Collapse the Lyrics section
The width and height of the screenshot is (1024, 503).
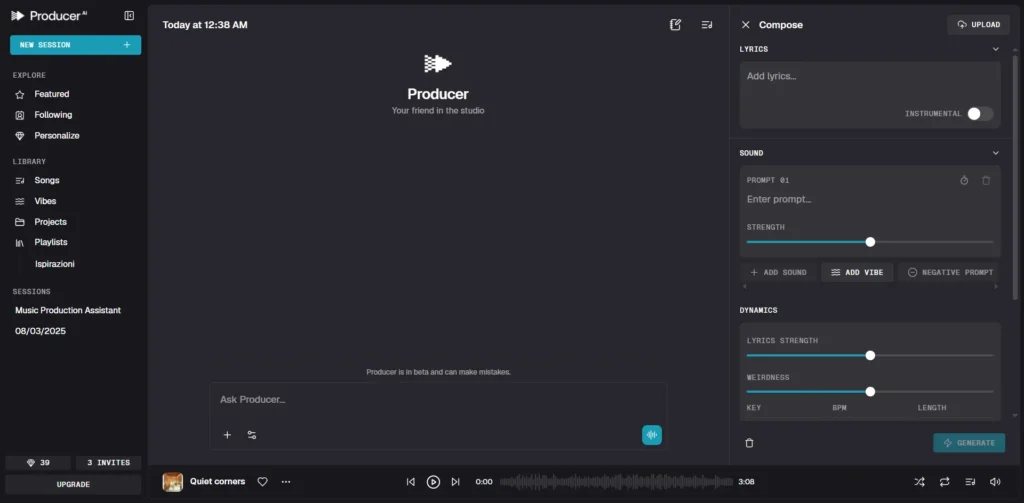click(x=995, y=49)
